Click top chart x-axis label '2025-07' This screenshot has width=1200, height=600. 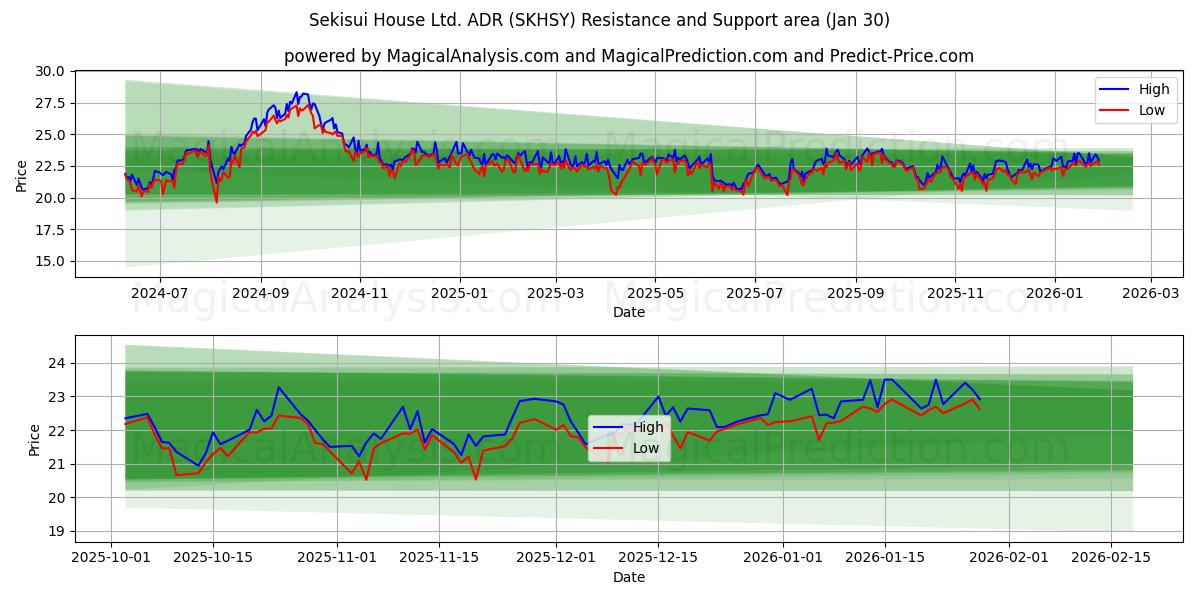[x=754, y=295]
